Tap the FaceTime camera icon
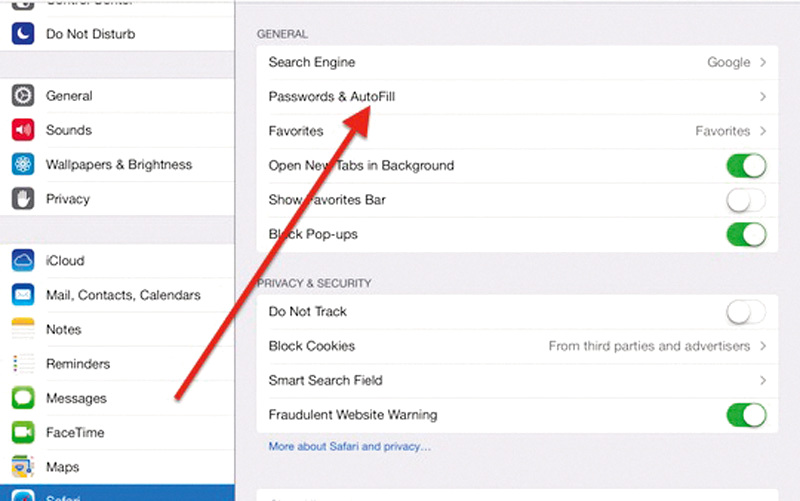The image size is (800, 501). tap(23, 433)
